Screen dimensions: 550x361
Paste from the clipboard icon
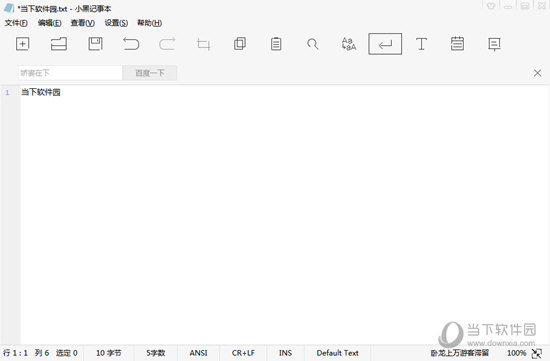click(276, 44)
